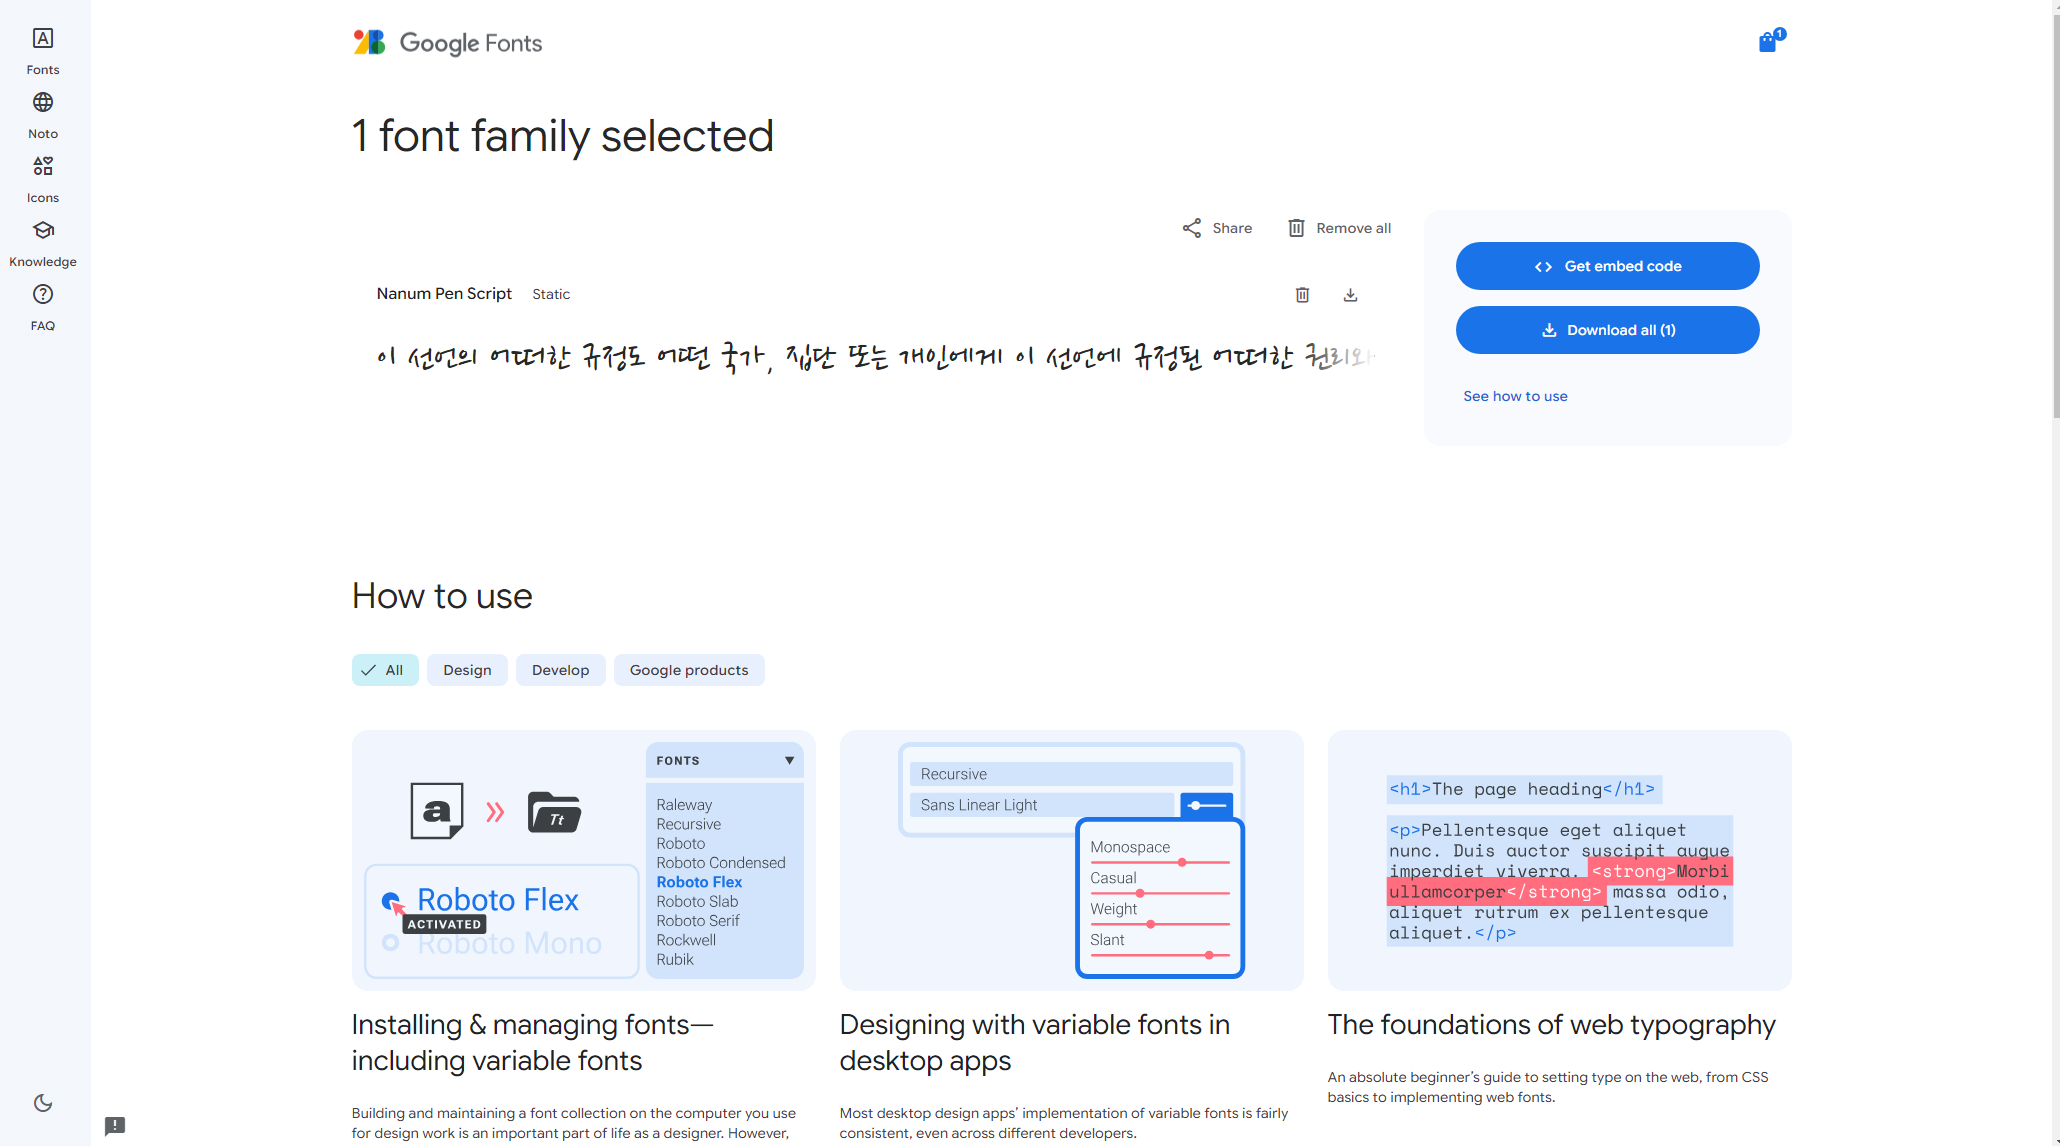Click Share for the selection
Screen dimensions: 2060x1146
1217,228
